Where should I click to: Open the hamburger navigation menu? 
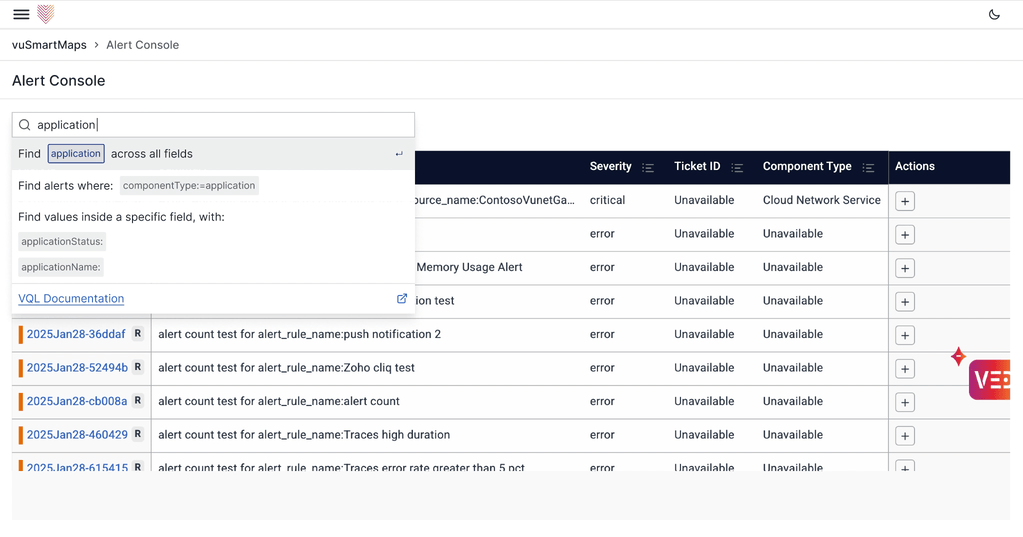(21, 15)
